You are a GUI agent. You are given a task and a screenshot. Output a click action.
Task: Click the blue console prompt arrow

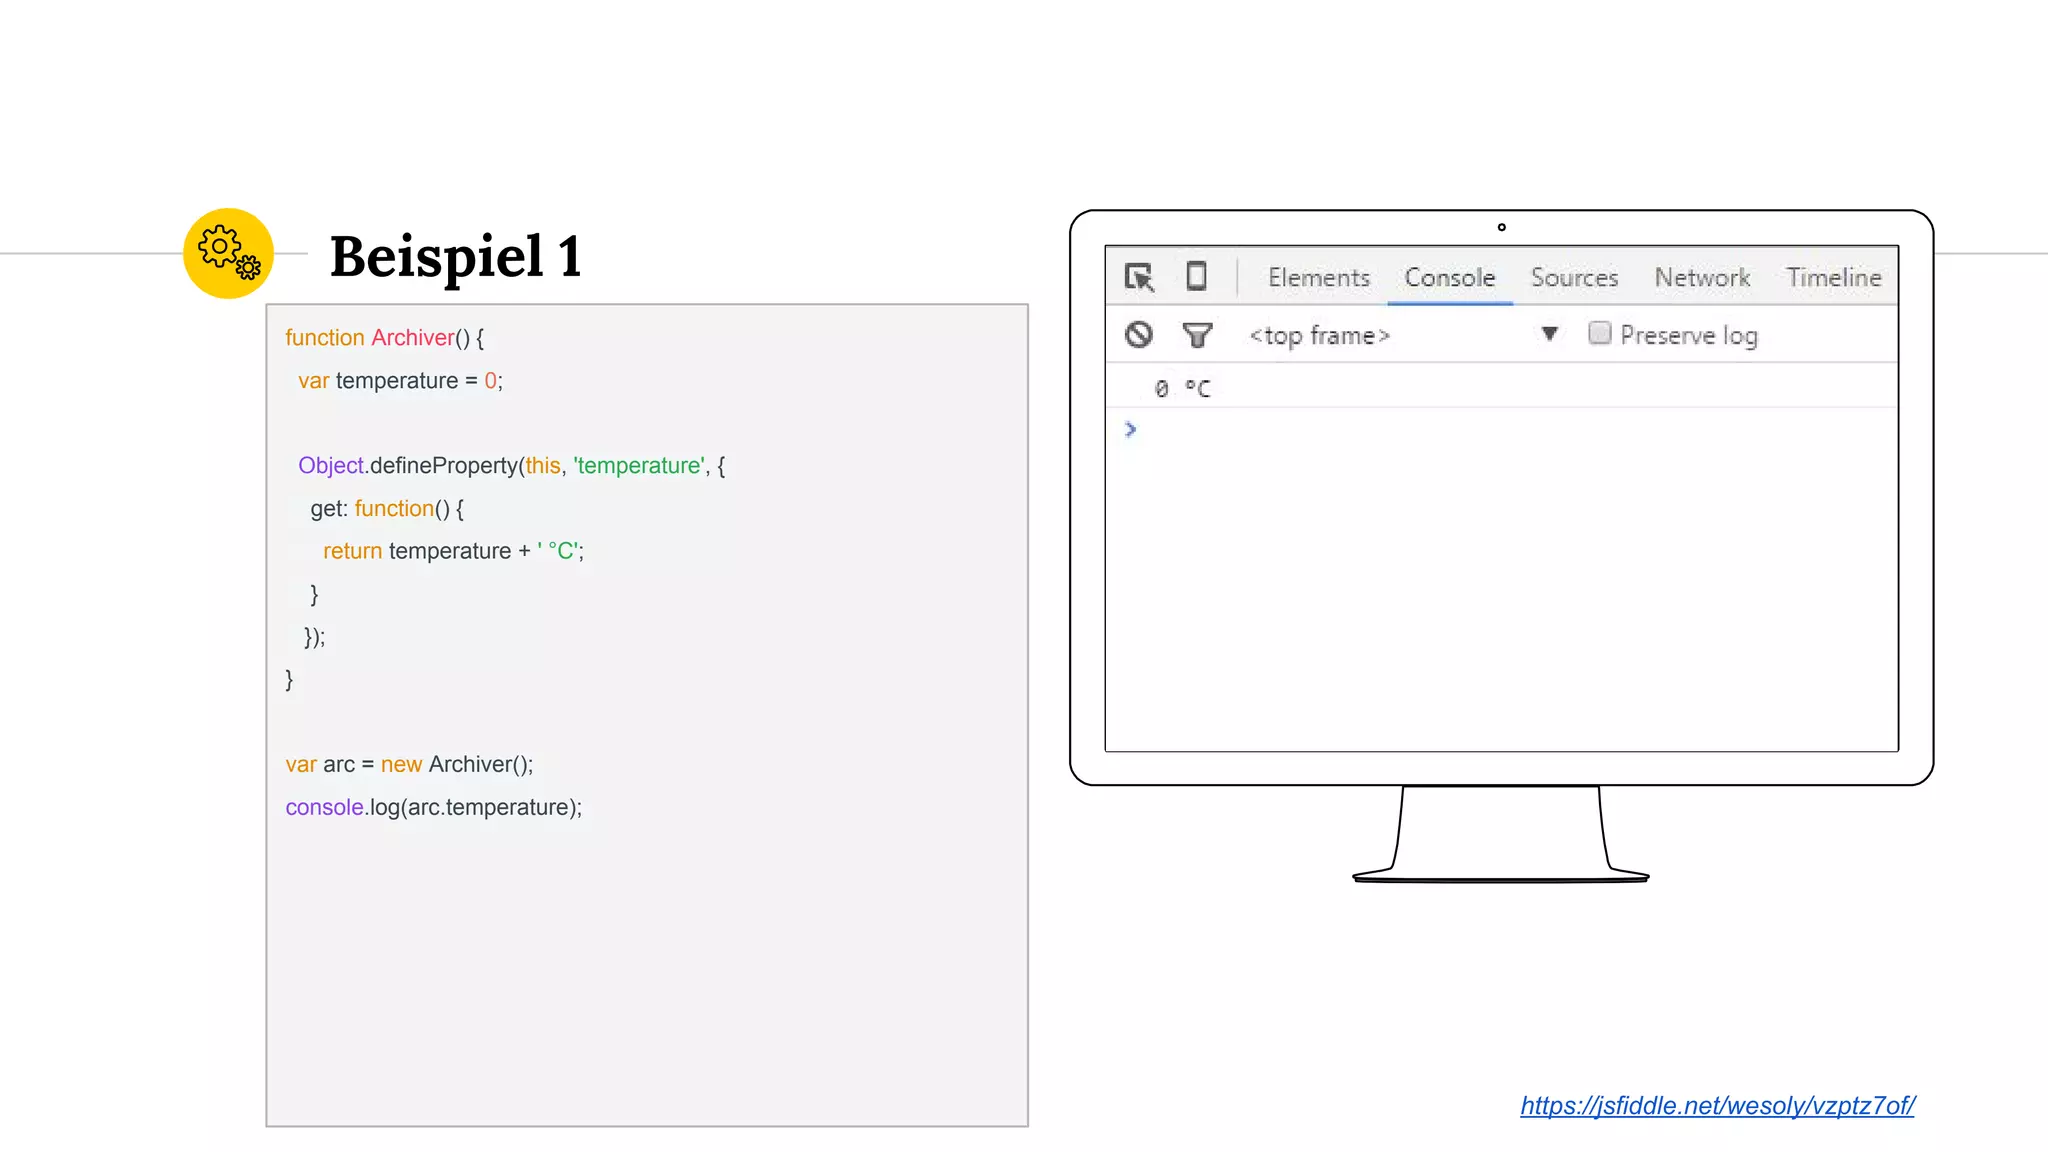[1130, 429]
